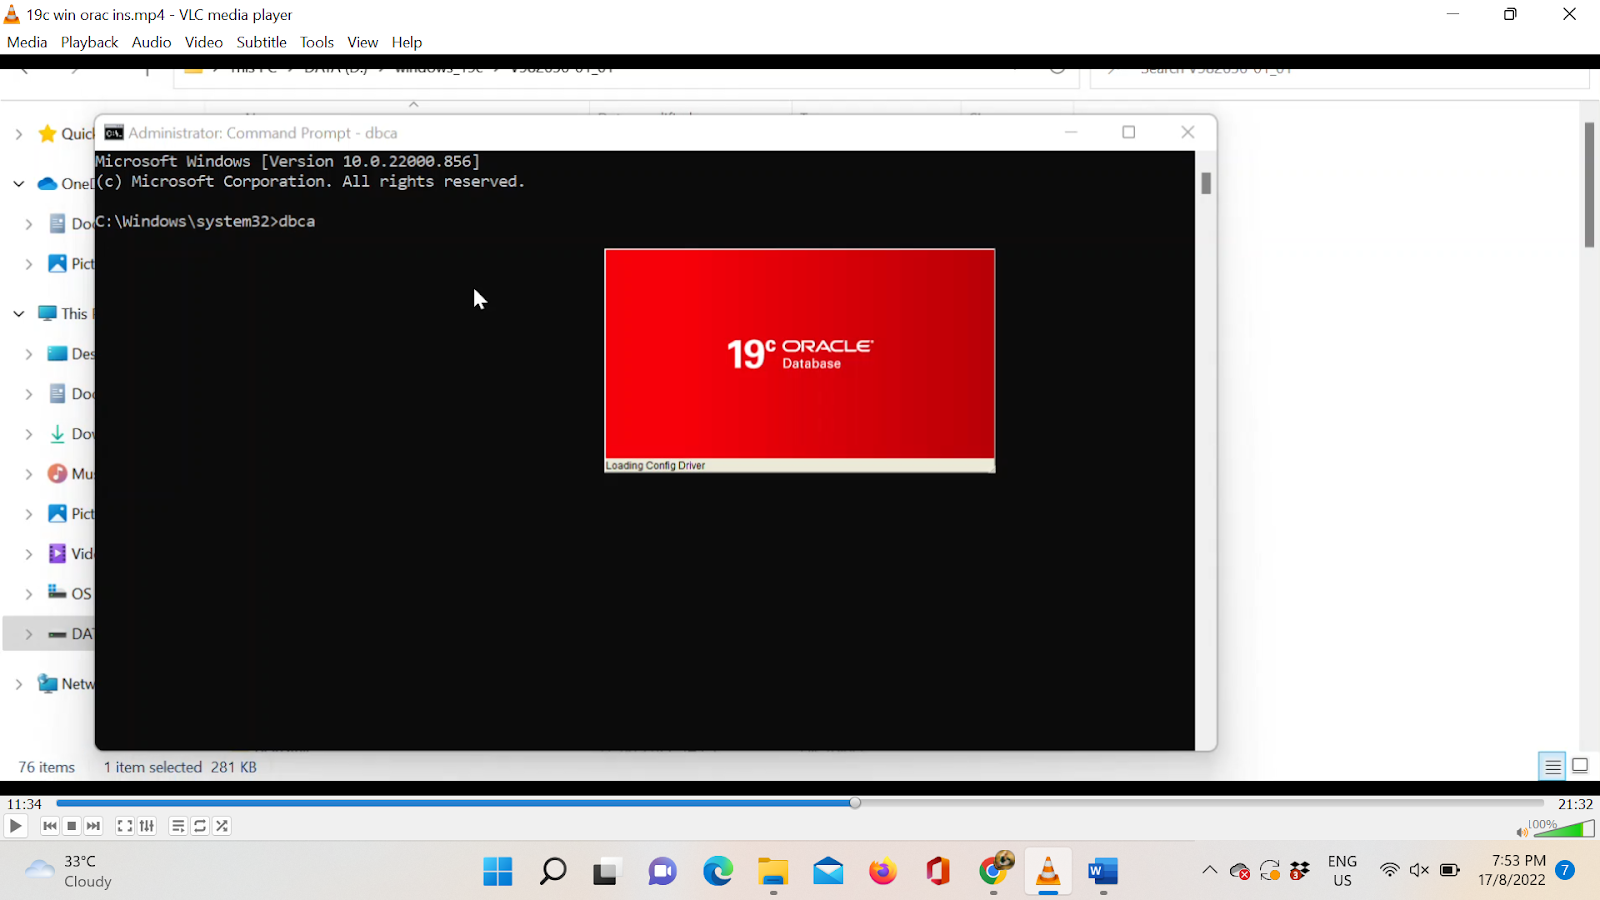
Task: Launch Chat from the taskbar
Action: (x=662, y=872)
